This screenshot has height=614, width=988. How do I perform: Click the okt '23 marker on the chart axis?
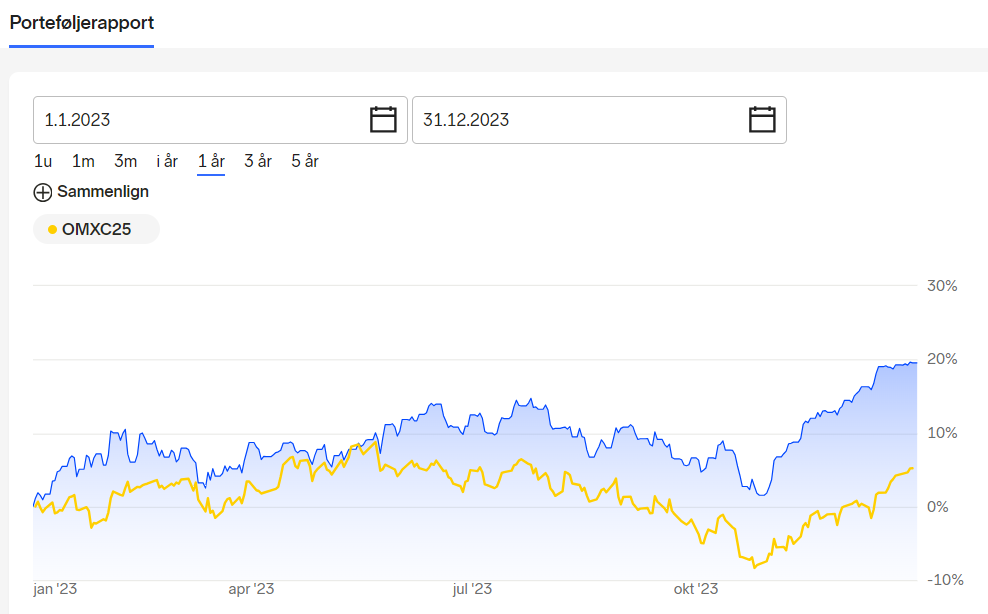(x=696, y=589)
